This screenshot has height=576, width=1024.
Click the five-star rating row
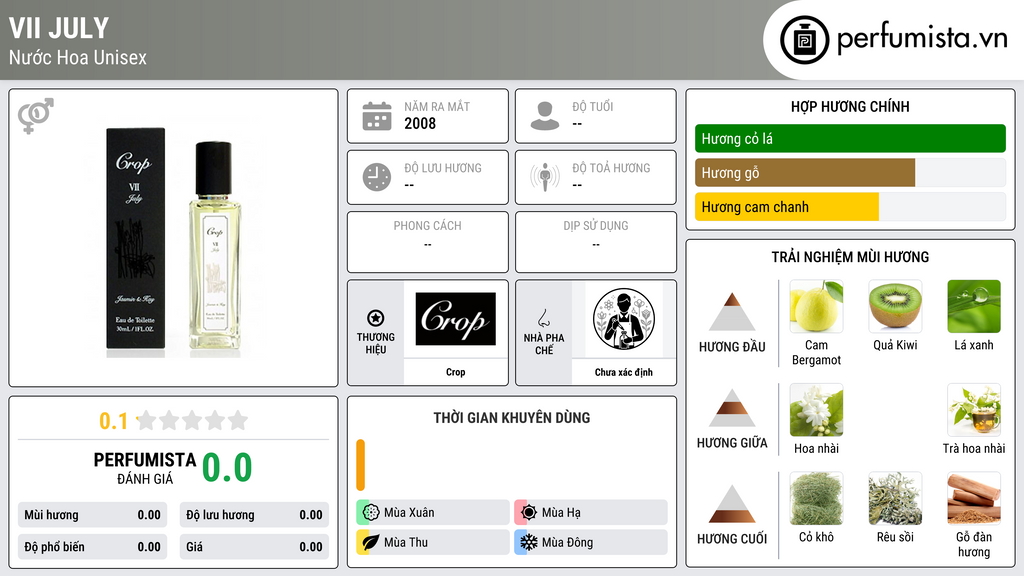point(192,421)
